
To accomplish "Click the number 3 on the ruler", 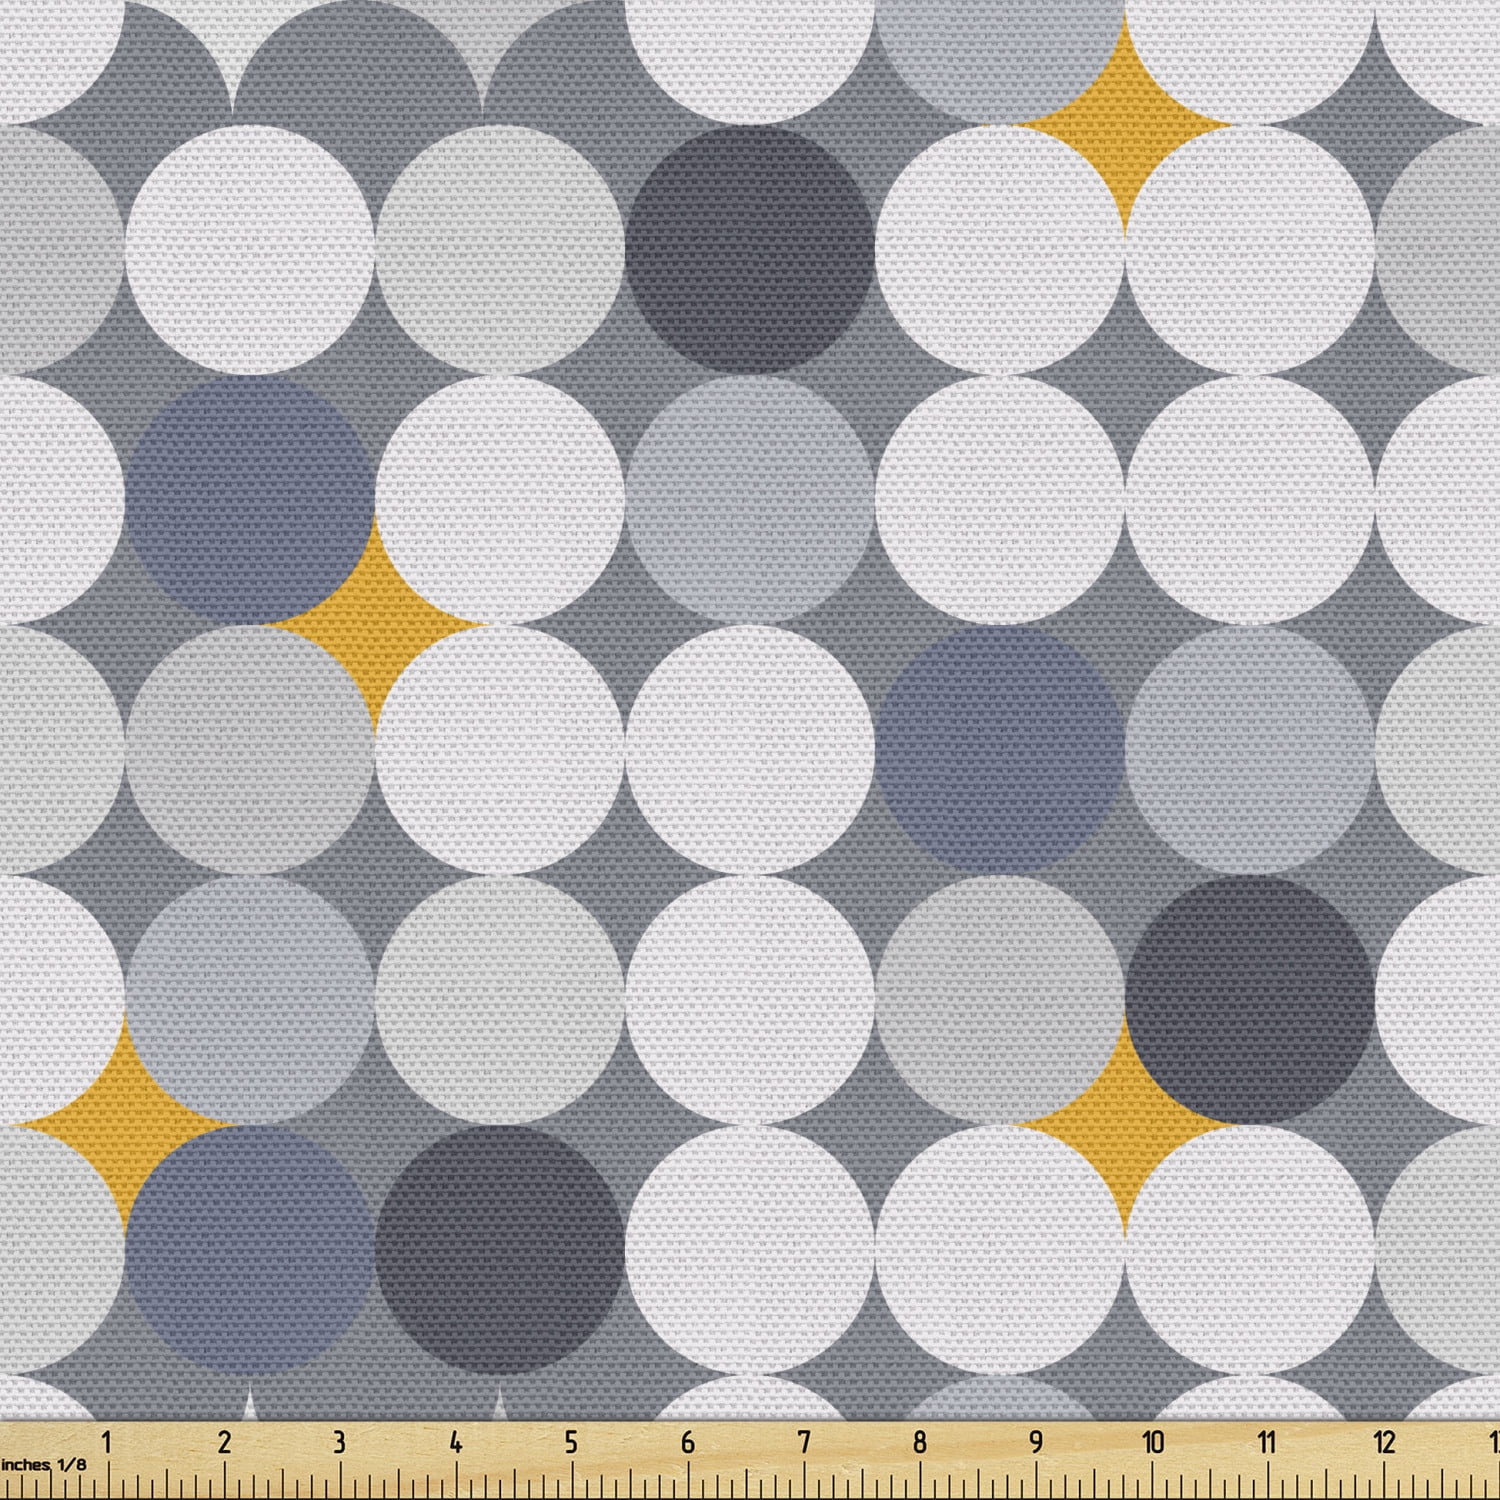I will (339, 1442).
